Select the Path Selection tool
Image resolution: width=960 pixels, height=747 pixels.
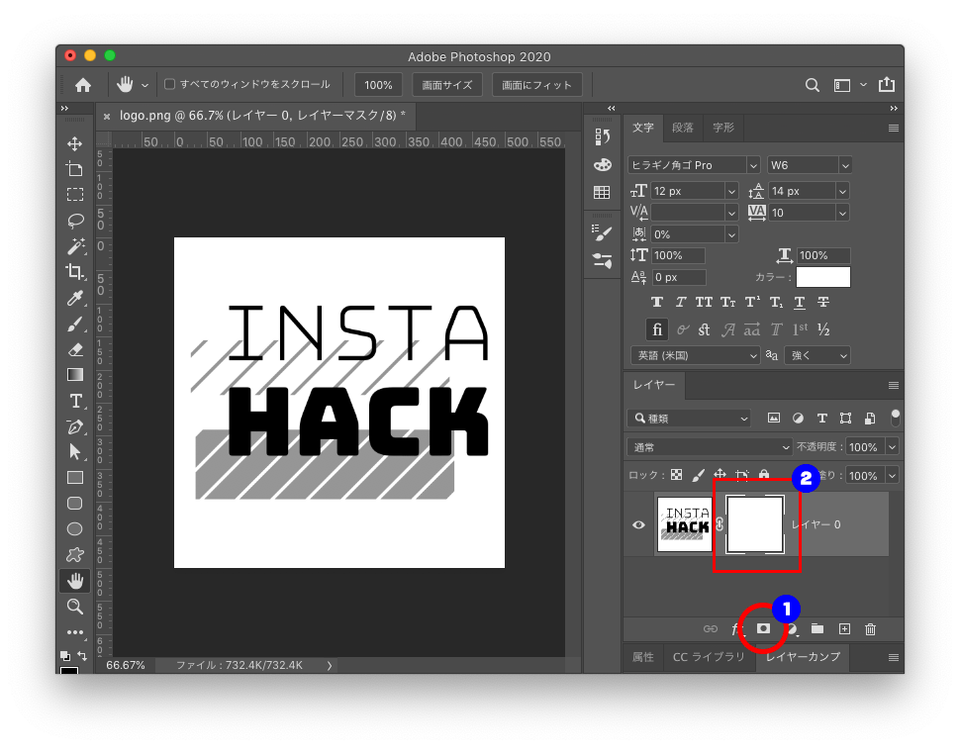pyautogui.click(x=75, y=452)
